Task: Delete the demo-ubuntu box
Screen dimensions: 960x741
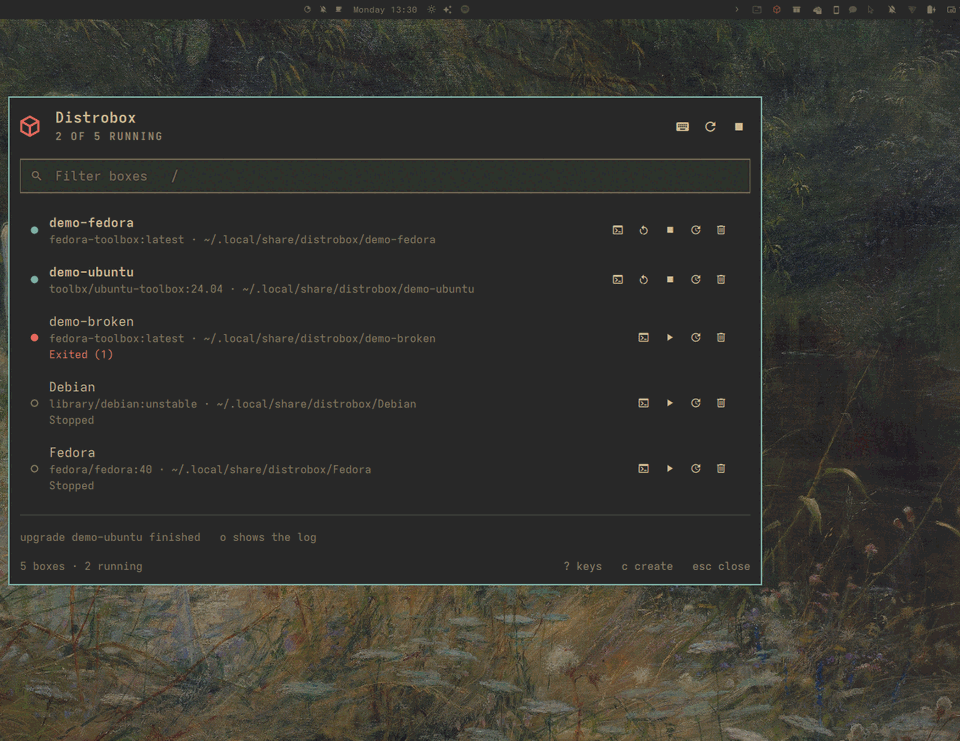Action: (721, 280)
